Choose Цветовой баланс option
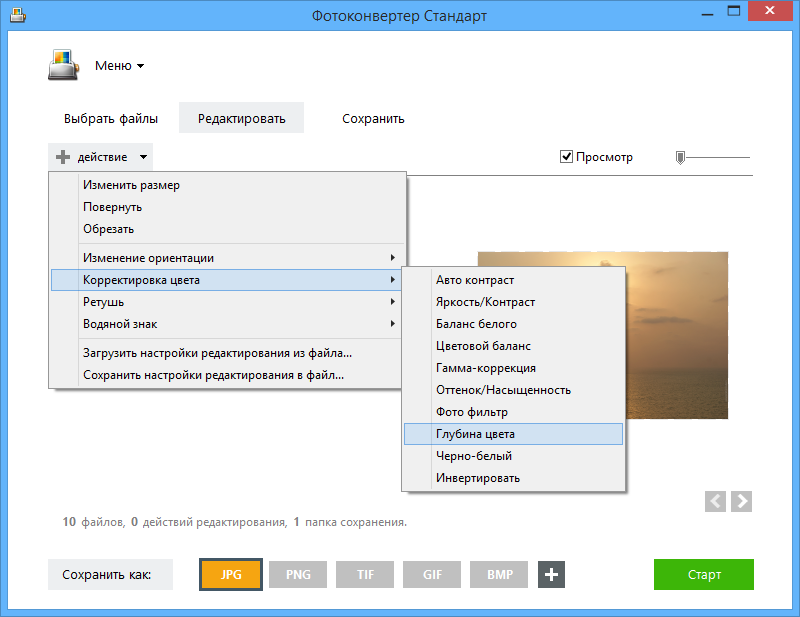The image size is (800, 617). (x=513, y=345)
